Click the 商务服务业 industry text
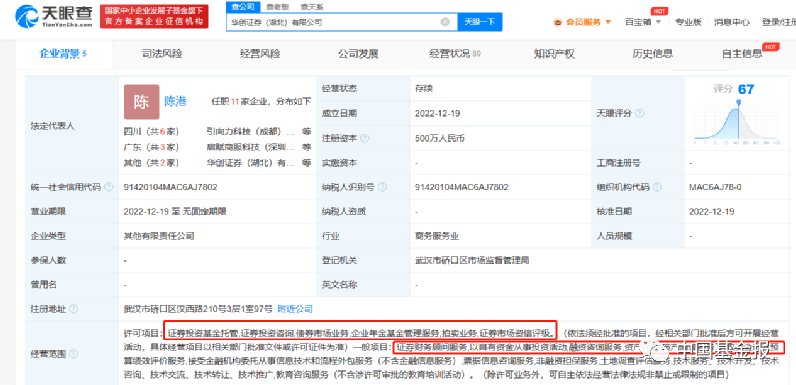796x385 pixels. [437, 236]
